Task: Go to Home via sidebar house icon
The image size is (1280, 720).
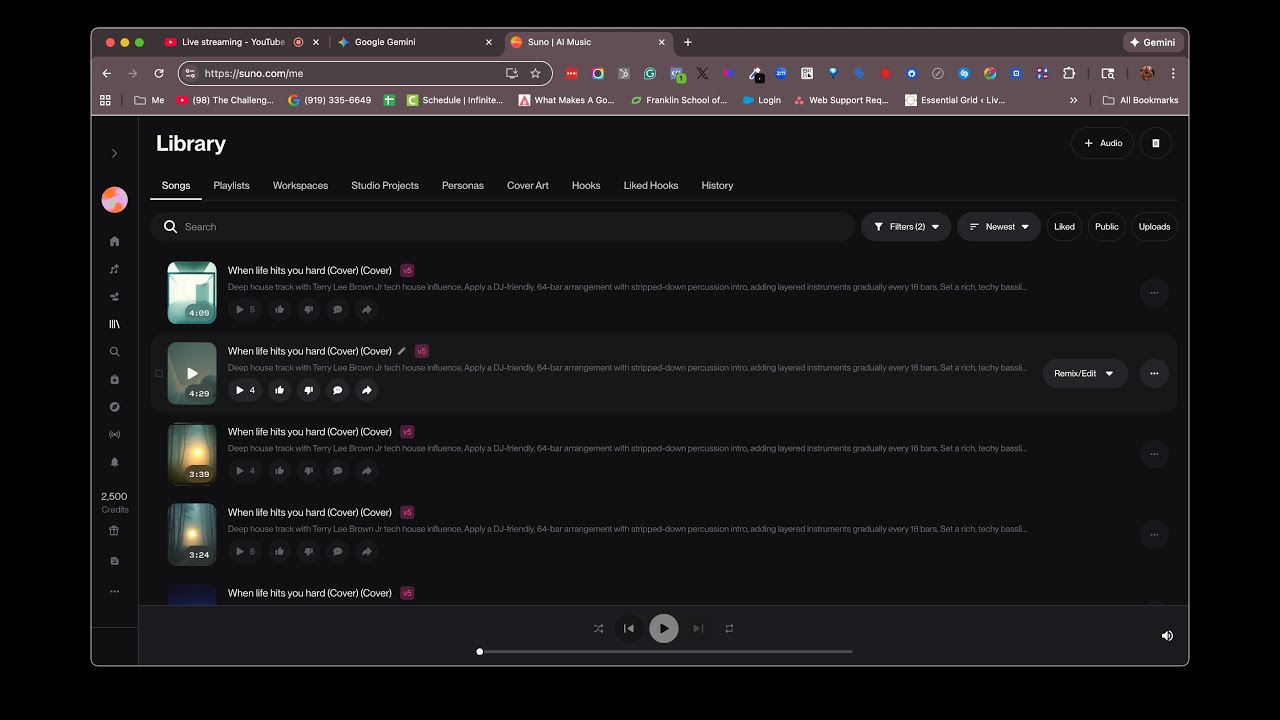Action: point(114,241)
